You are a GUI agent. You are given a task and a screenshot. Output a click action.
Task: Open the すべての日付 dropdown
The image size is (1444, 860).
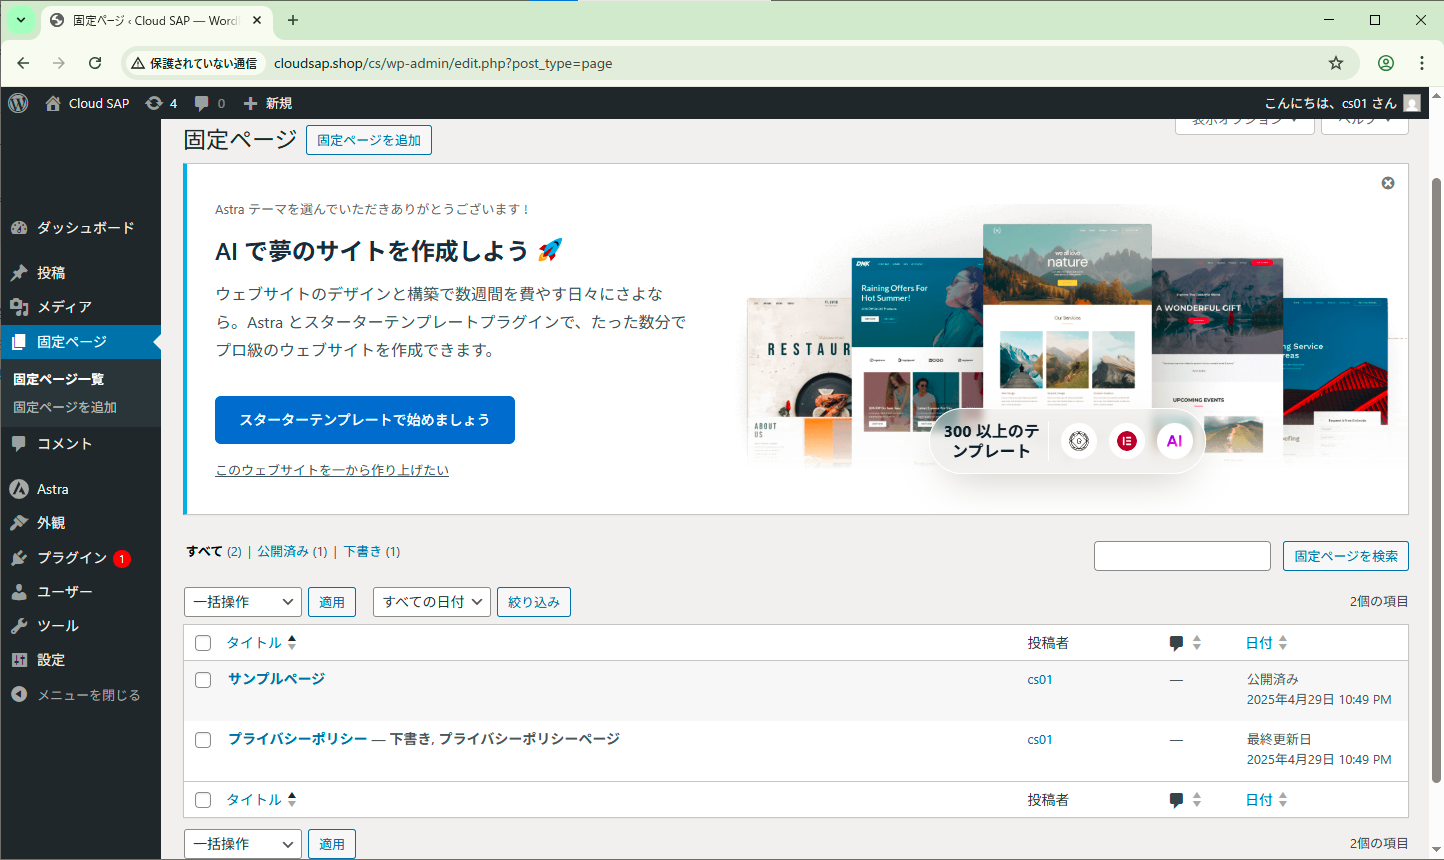click(432, 602)
